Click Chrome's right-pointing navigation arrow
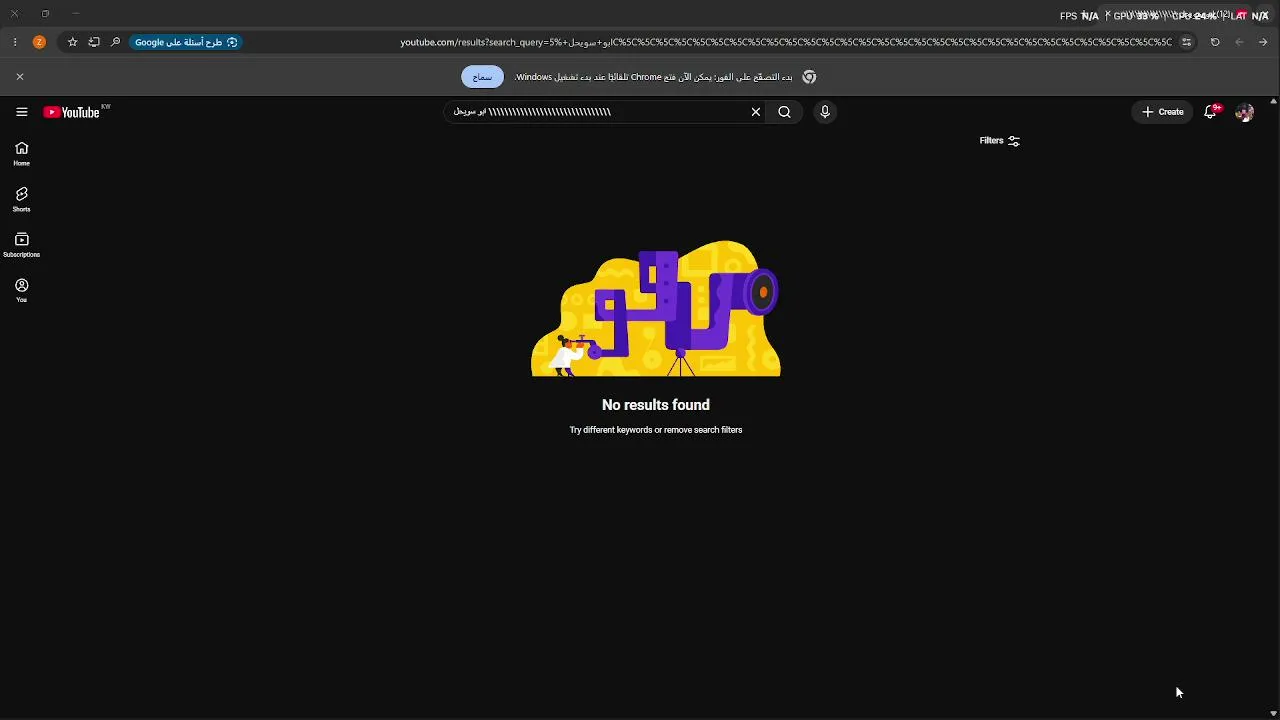 coord(1263,42)
